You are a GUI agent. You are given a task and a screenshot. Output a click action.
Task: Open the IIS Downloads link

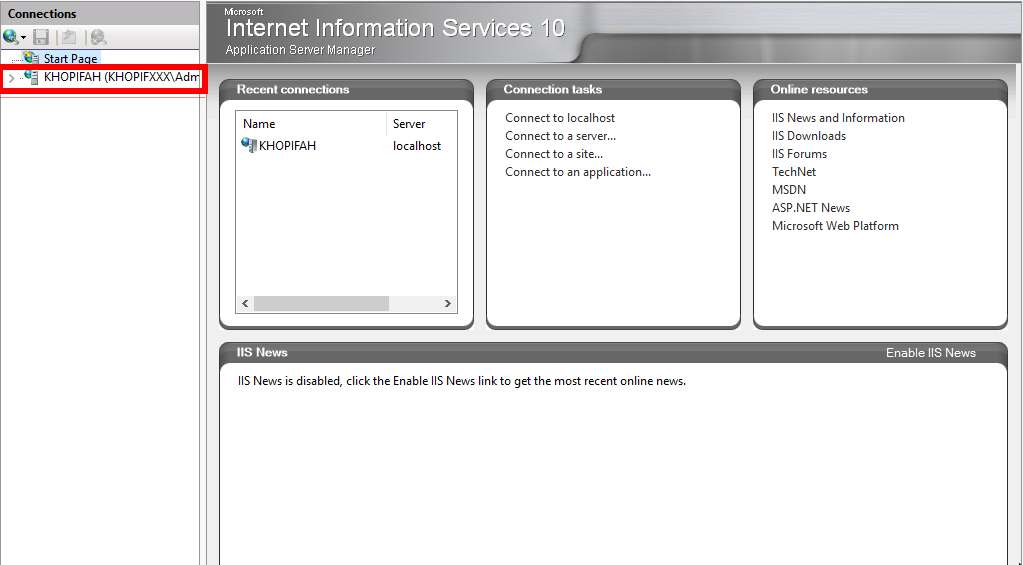(809, 136)
